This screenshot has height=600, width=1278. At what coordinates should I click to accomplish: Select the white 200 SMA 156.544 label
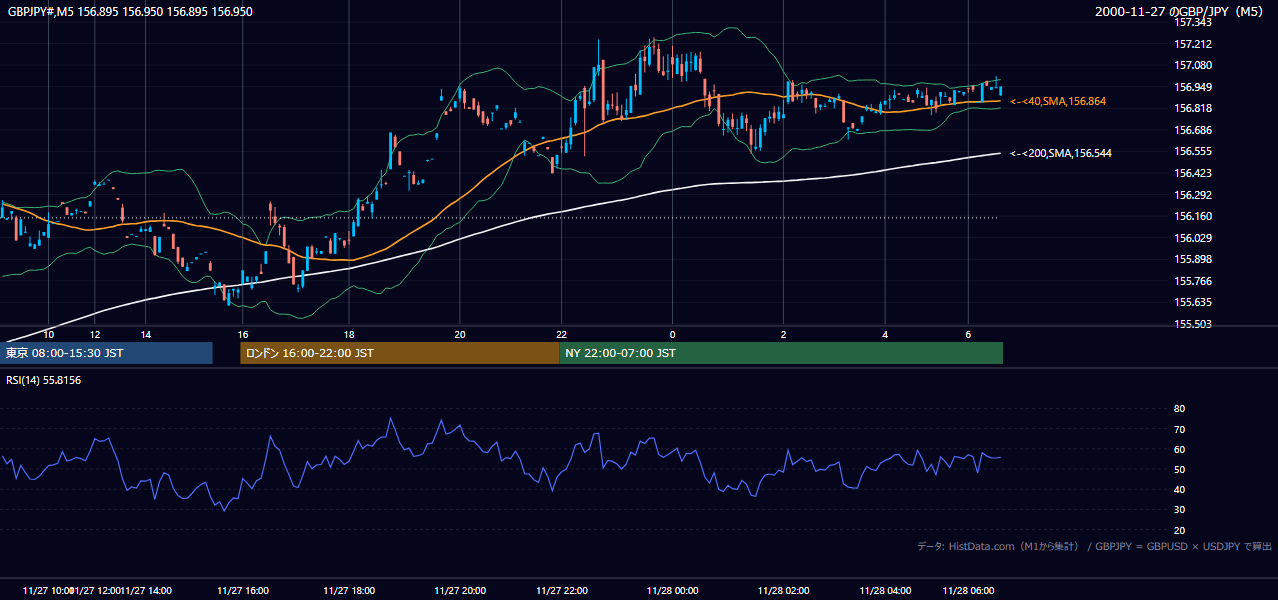(x=1061, y=153)
